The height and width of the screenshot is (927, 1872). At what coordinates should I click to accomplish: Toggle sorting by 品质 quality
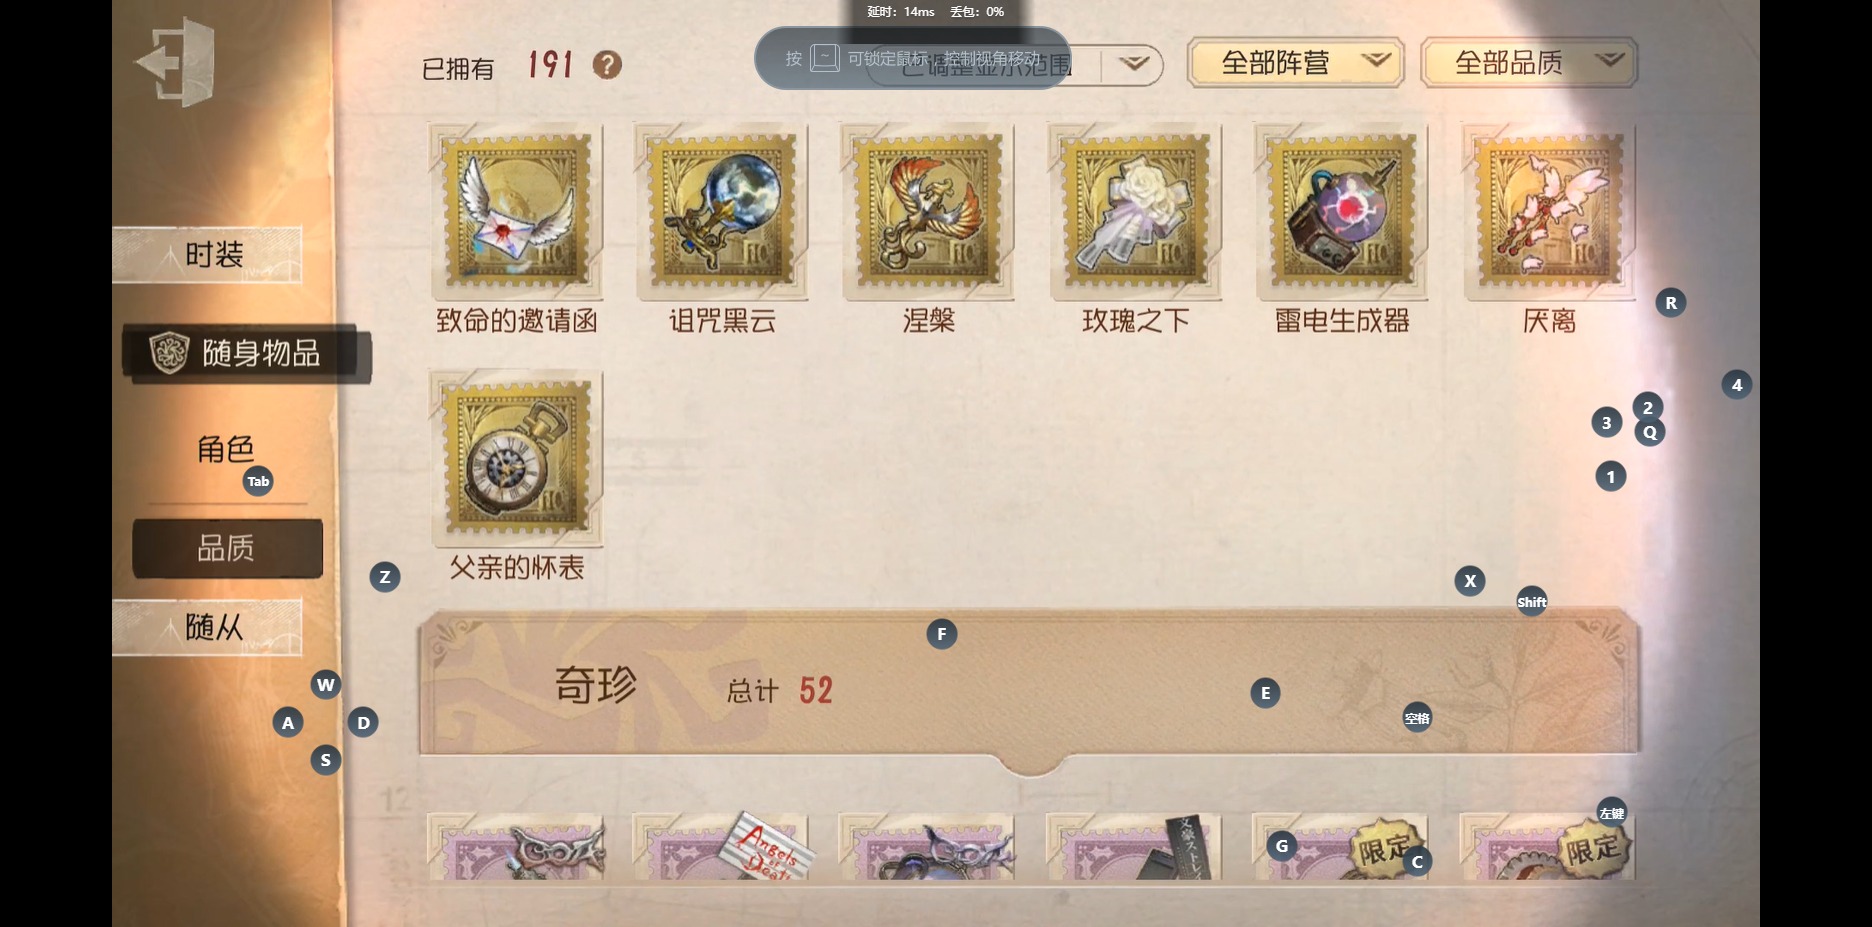[x=227, y=548]
